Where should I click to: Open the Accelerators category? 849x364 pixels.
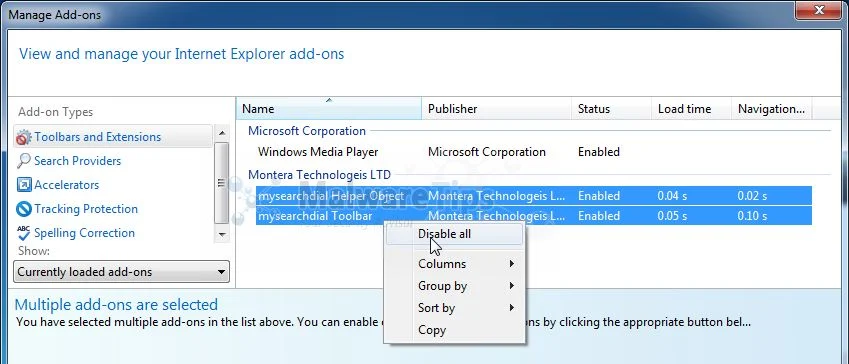[67, 185]
